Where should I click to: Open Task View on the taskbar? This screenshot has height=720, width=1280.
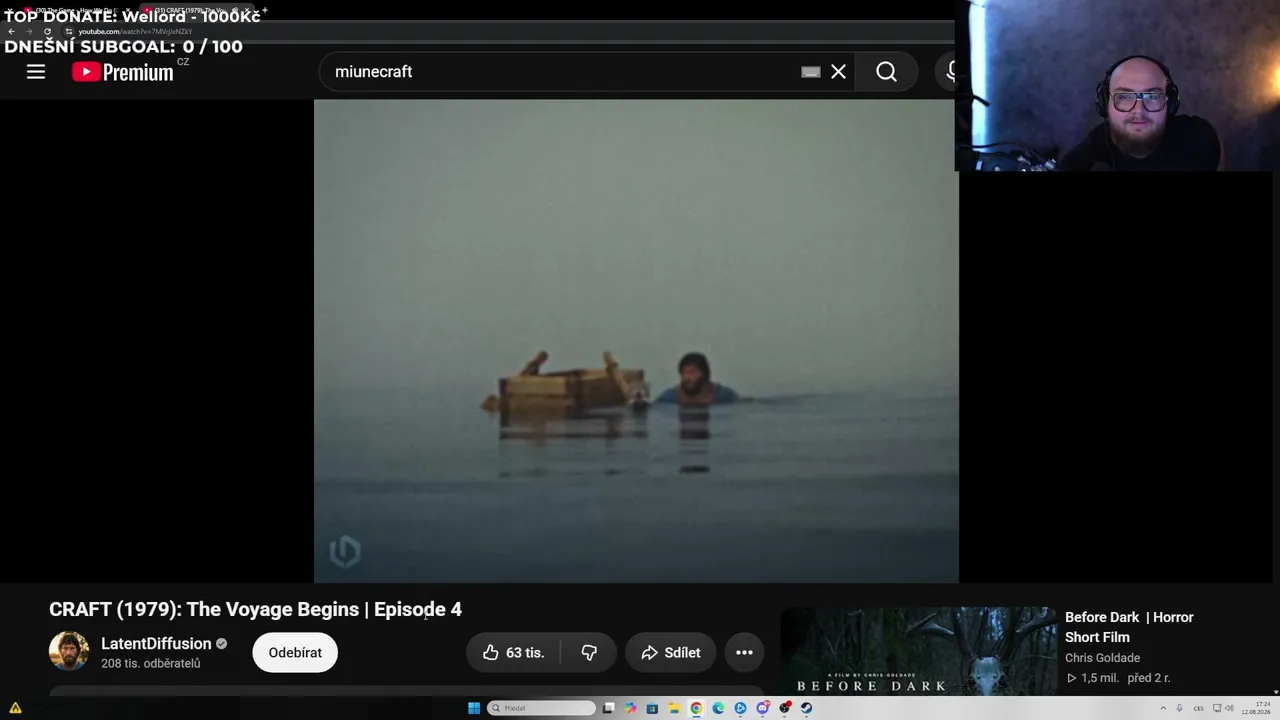[x=608, y=708]
